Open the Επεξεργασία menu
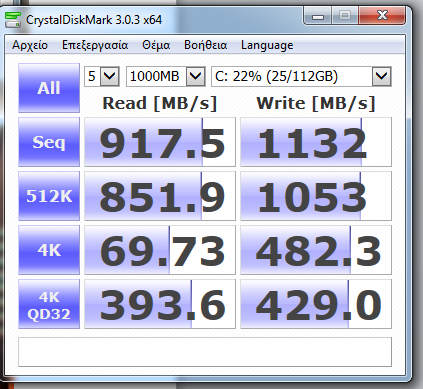 point(95,45)
